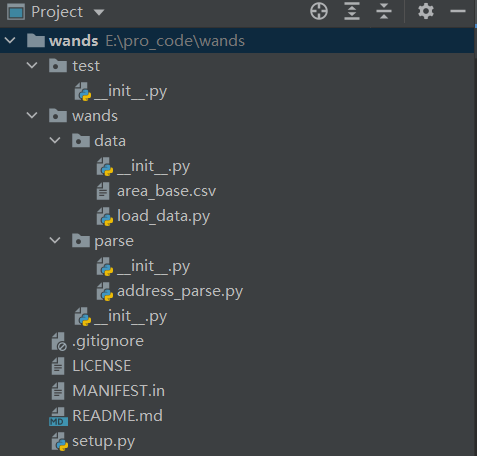Click the Expand All toolbar icon
This screenshot has width=477, height=456.
click(x=352, y=11)
